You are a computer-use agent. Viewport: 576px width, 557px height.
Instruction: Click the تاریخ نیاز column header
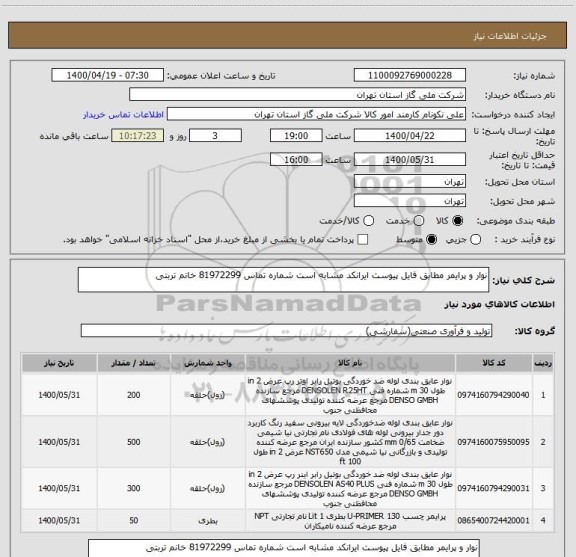coord(59,363)
